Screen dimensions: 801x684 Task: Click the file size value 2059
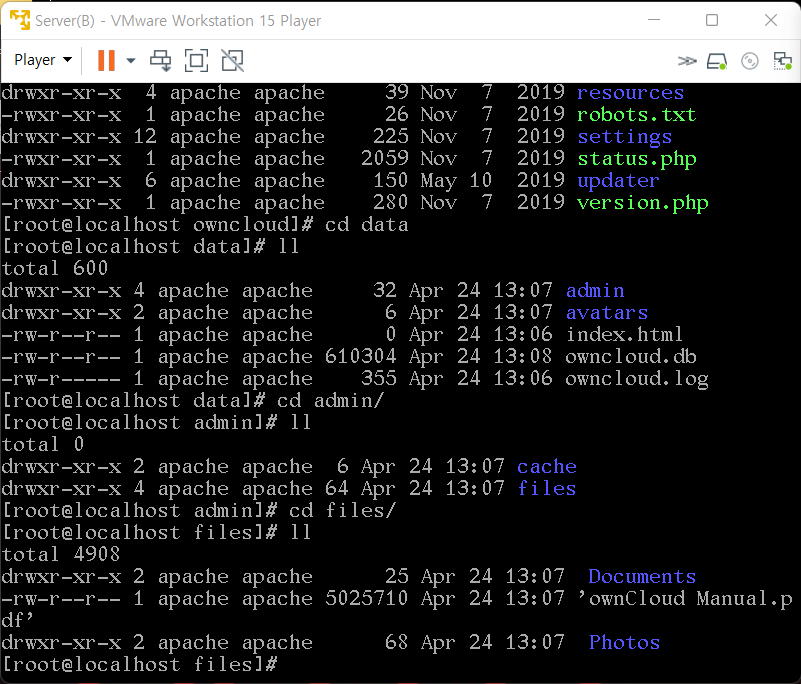pyautogui.click(x=384, y=159)
